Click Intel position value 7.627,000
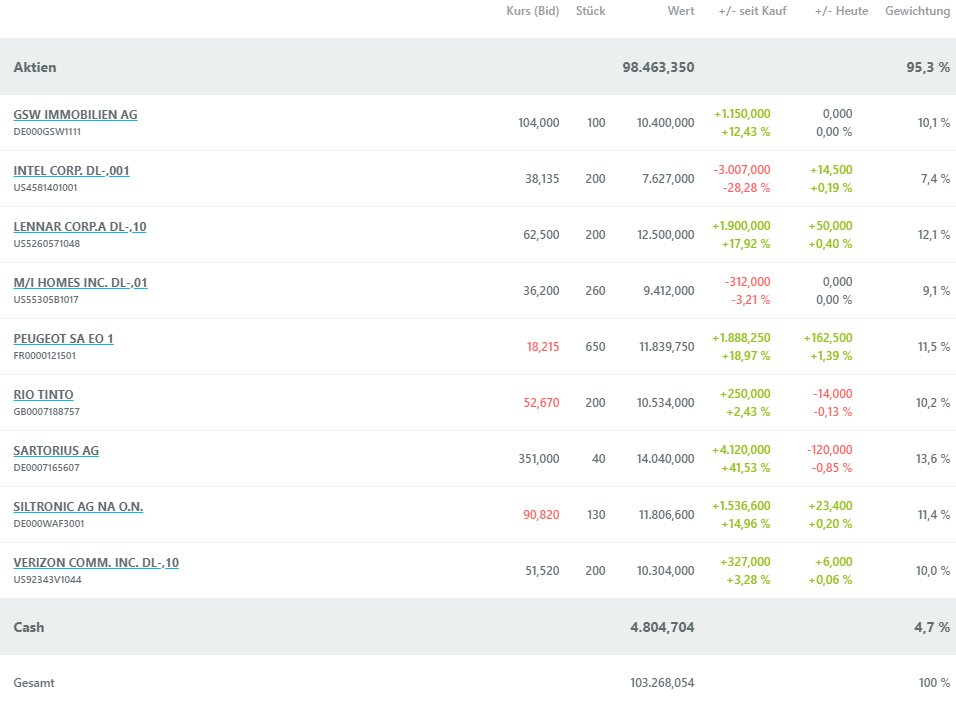 [x=668, y=179]
